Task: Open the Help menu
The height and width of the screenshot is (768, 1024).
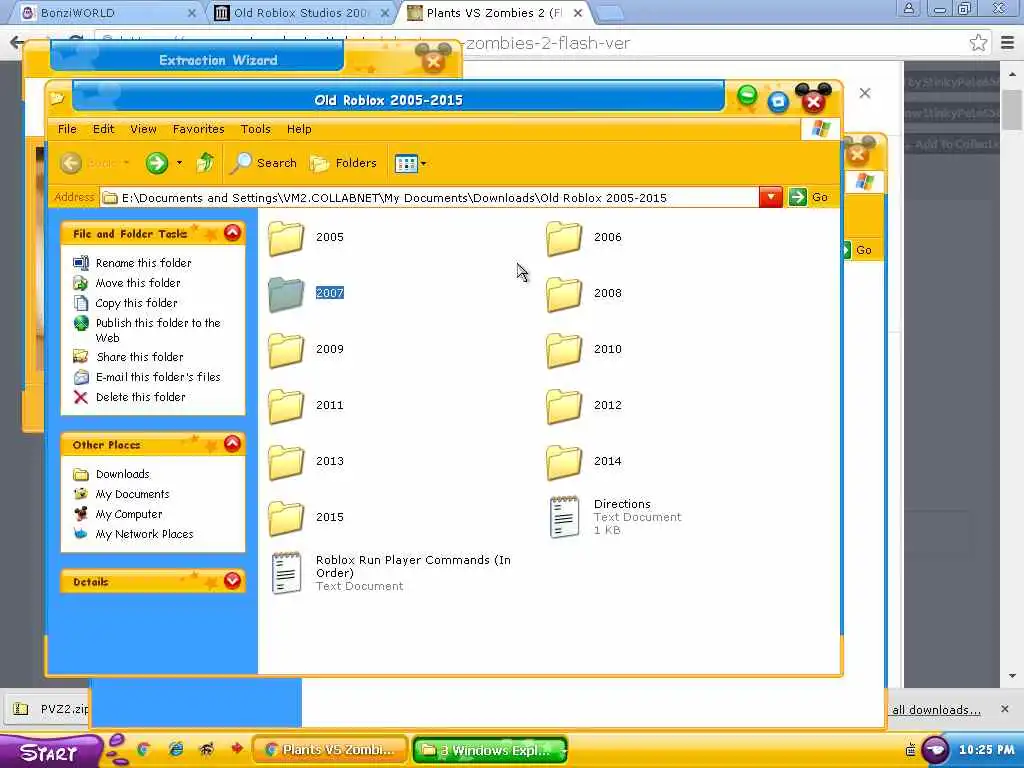Action: point(299,129)
